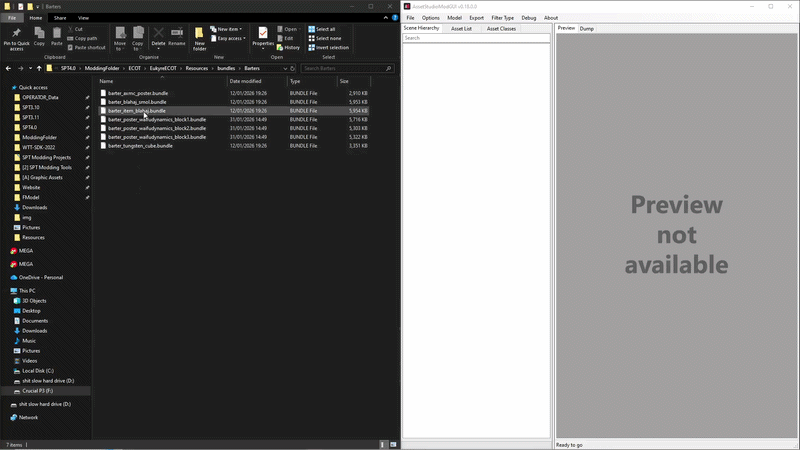This screenshot has width=800, height=450.
Task: Click ModdingFolder in address breadcrumb
Action: tap(102, 68)
